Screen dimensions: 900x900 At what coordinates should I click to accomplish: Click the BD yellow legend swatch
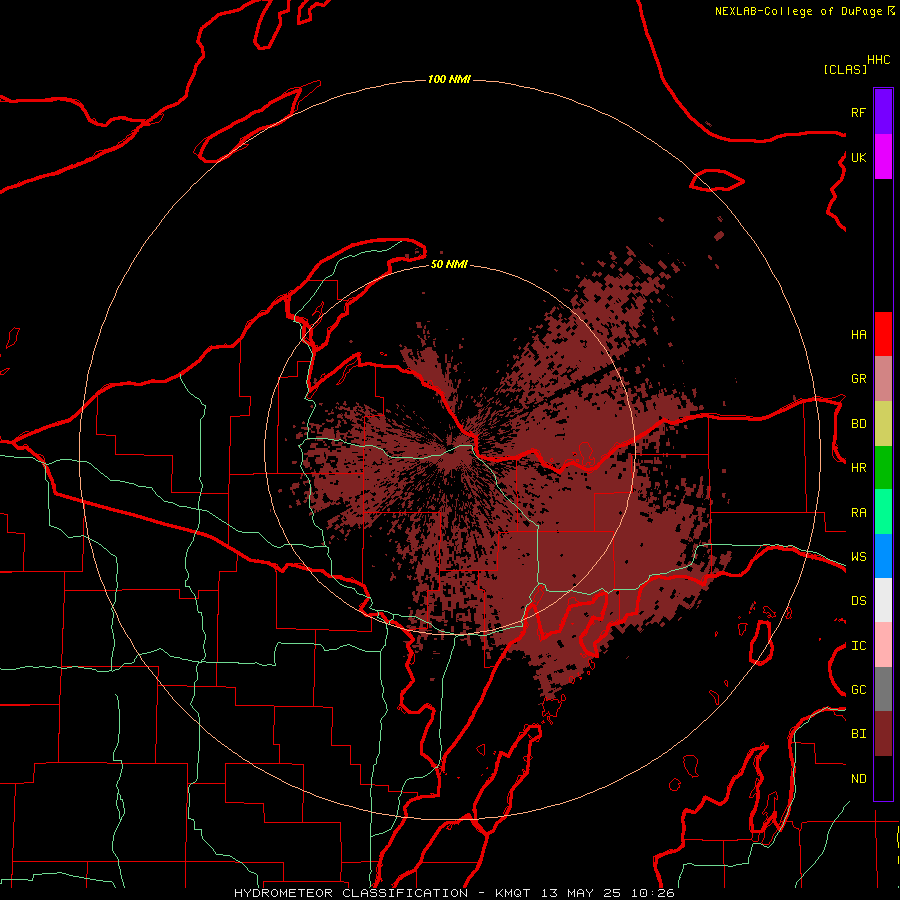883,424
